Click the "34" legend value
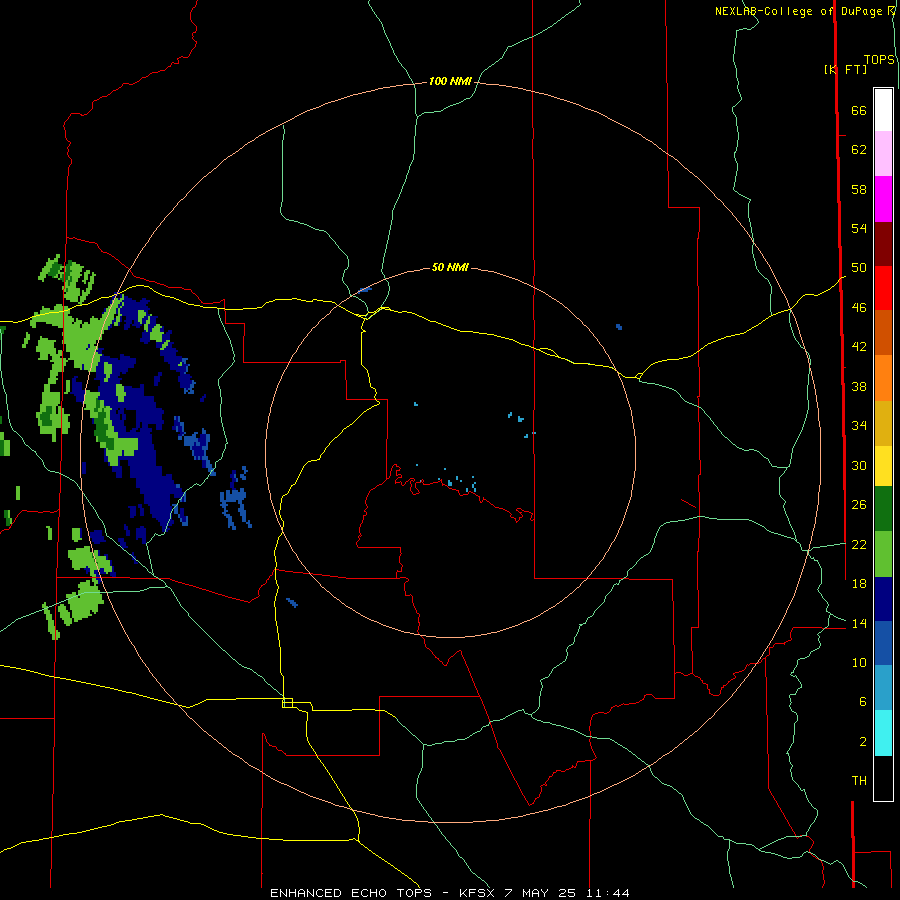Screen dimensions: 900x900 pos(859,425)
